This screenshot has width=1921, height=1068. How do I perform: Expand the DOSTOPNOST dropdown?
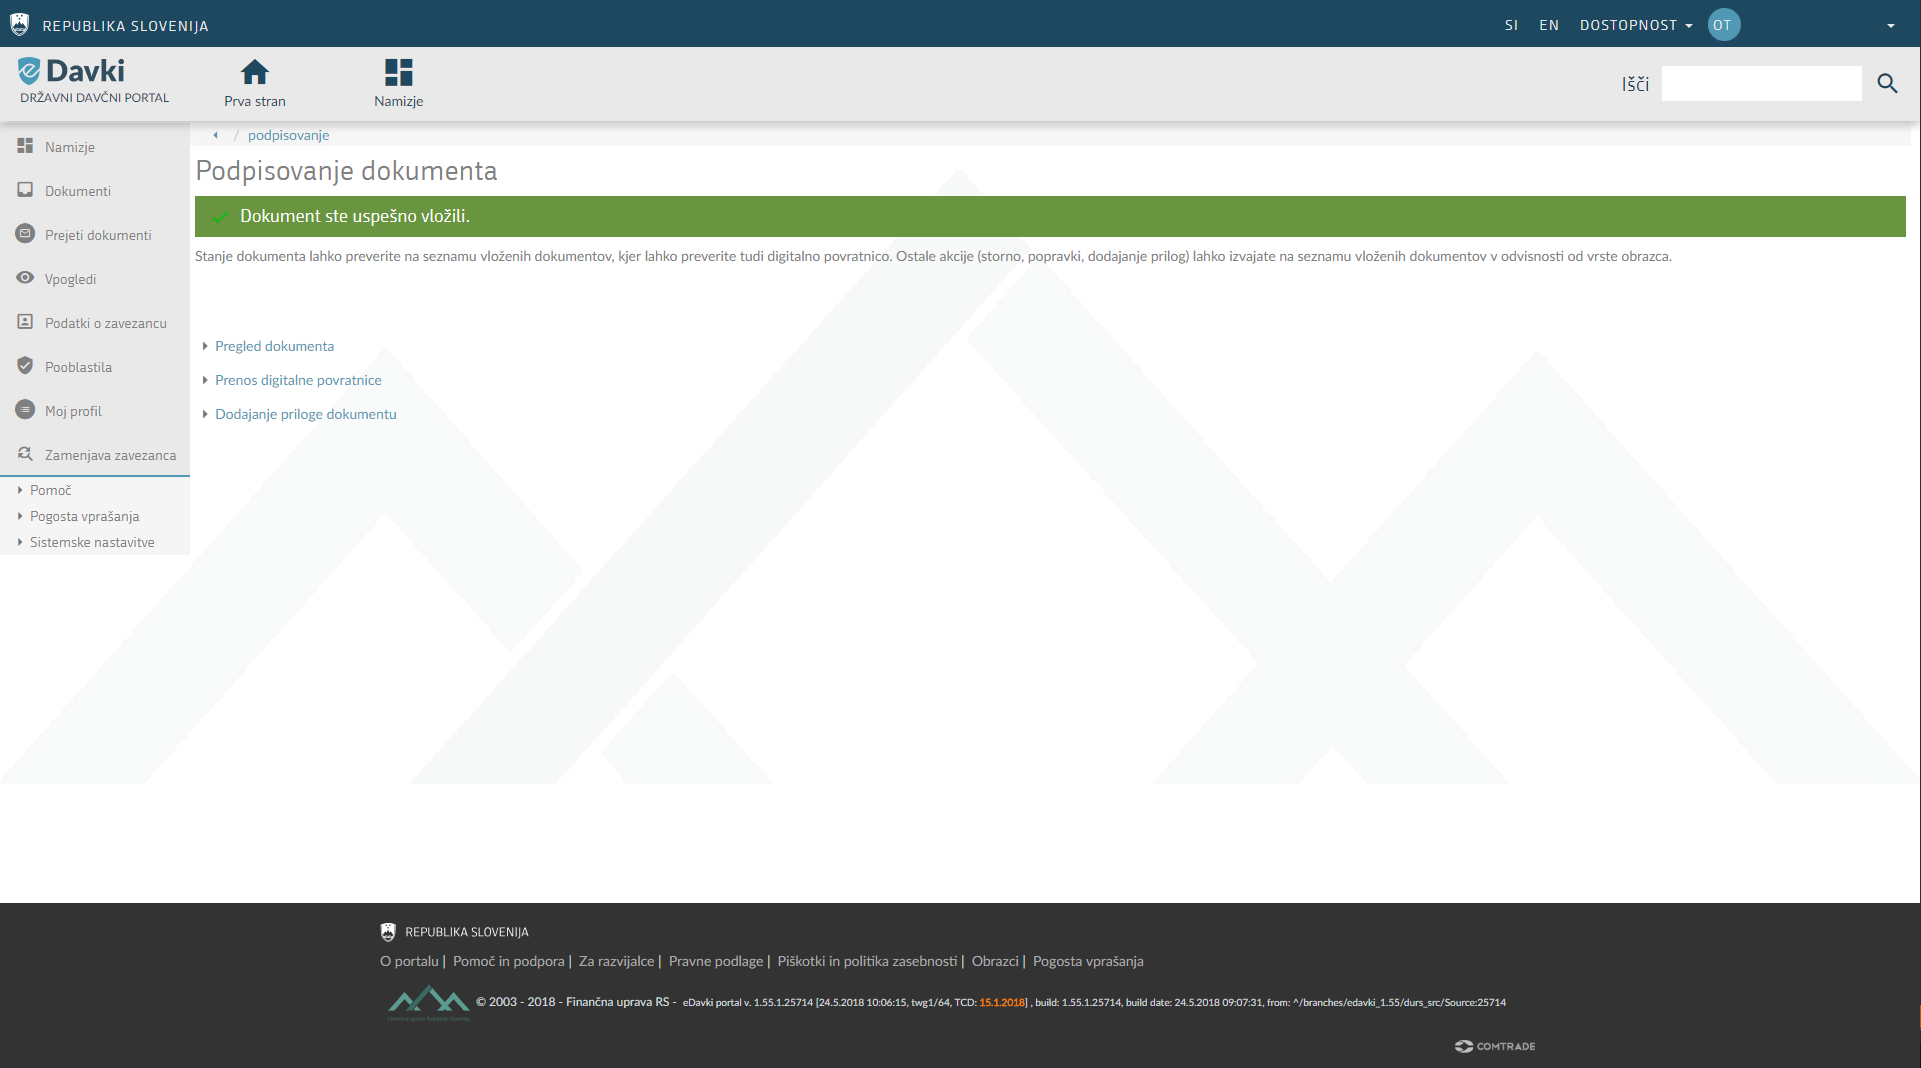(x=1635, y=25)
